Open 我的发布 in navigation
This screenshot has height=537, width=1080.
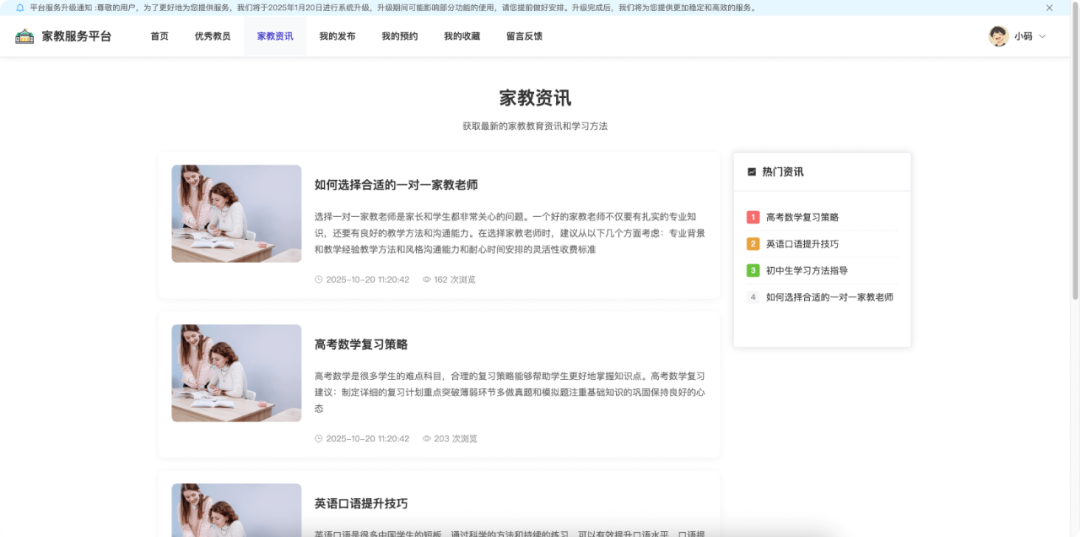tap(337, 36)
